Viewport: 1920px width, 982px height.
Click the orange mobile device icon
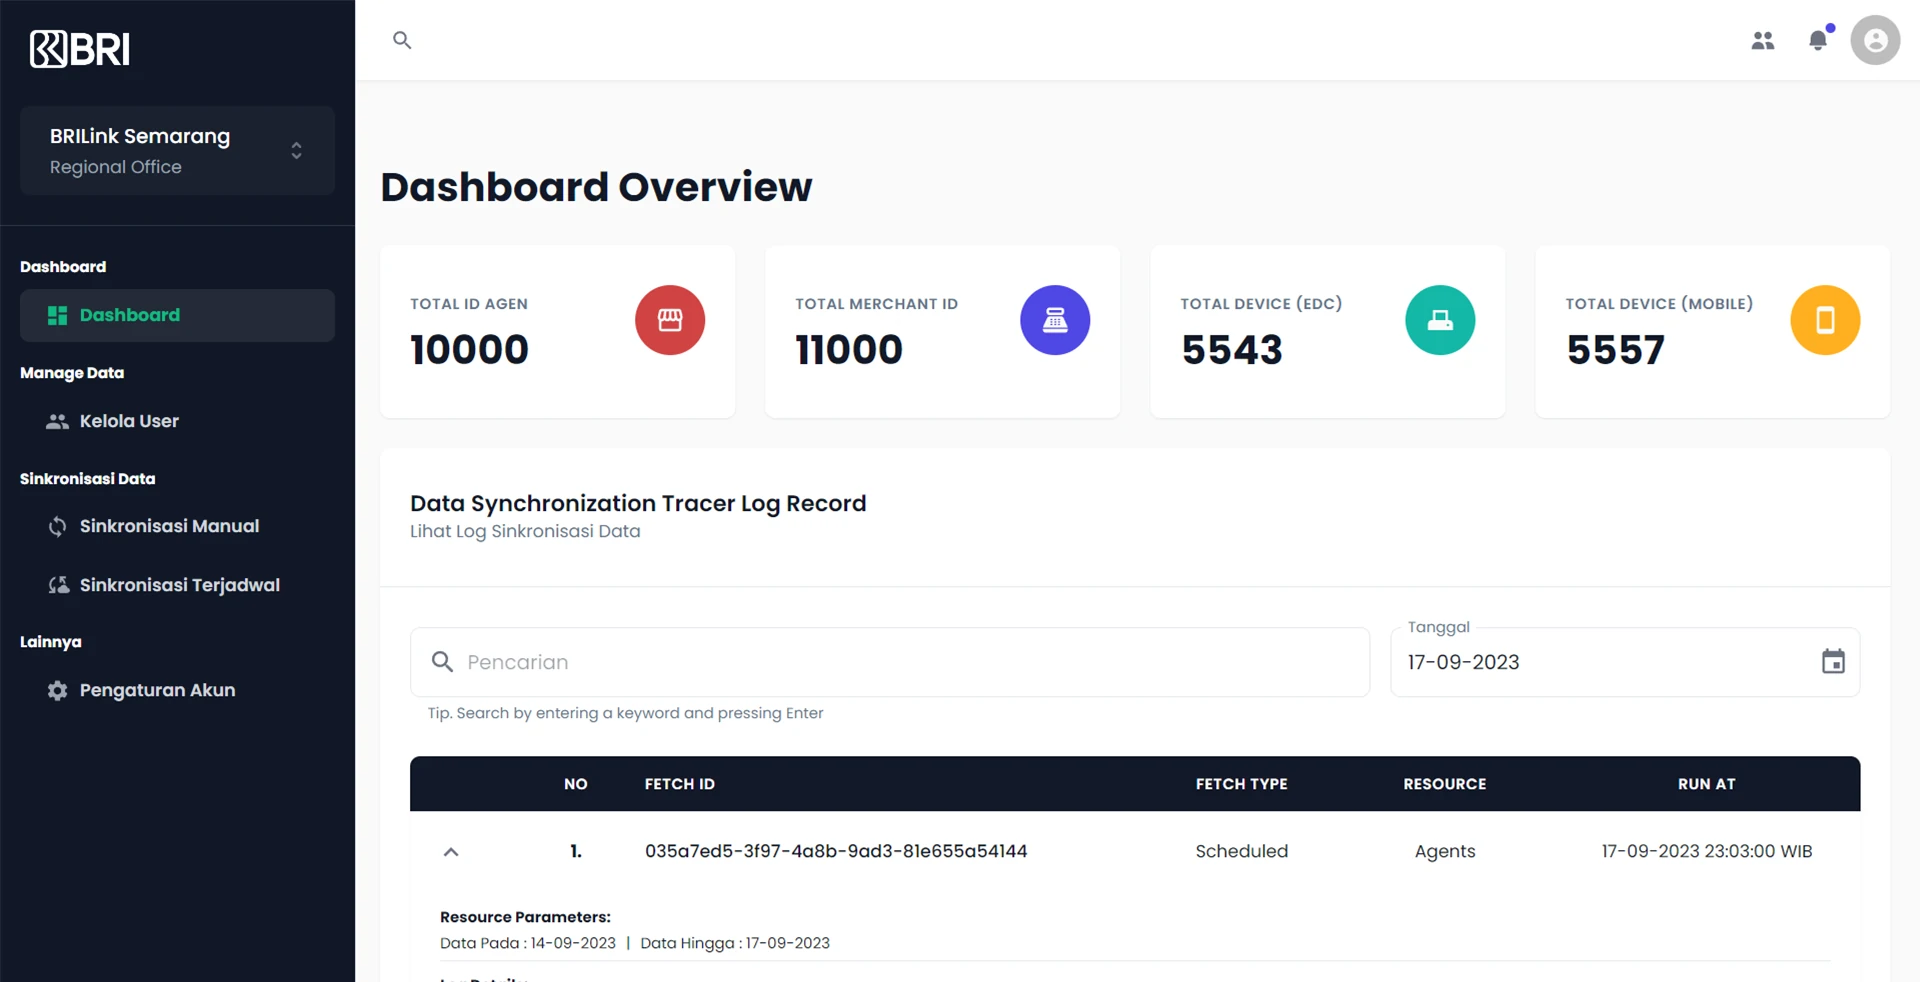1824,320
